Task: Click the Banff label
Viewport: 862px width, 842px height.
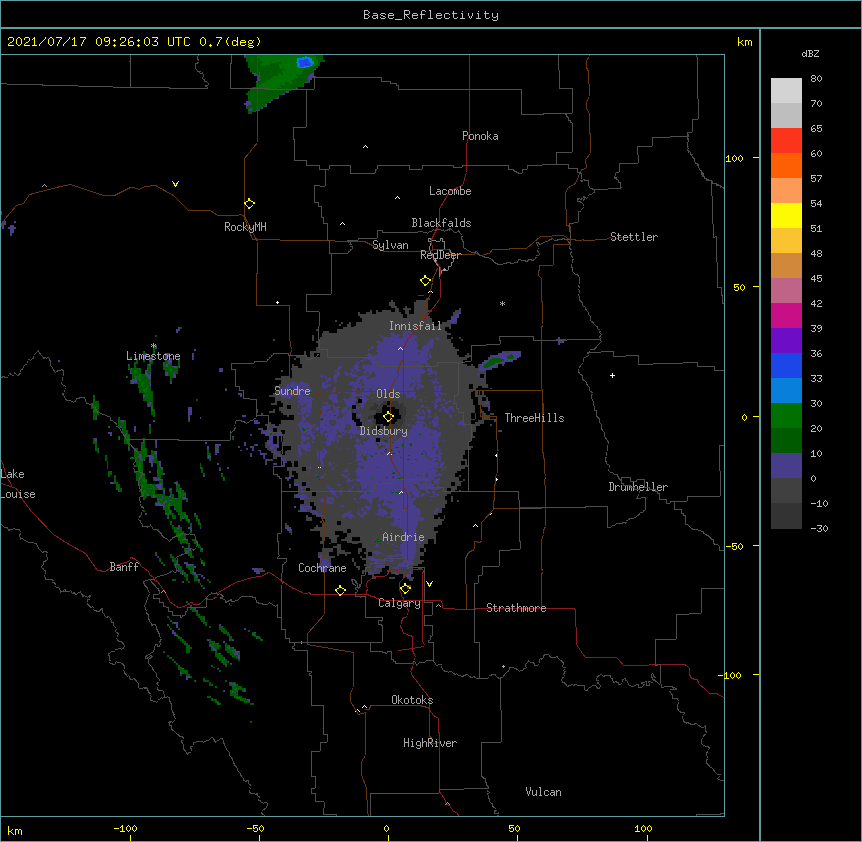Action: [x=124, y=567]
